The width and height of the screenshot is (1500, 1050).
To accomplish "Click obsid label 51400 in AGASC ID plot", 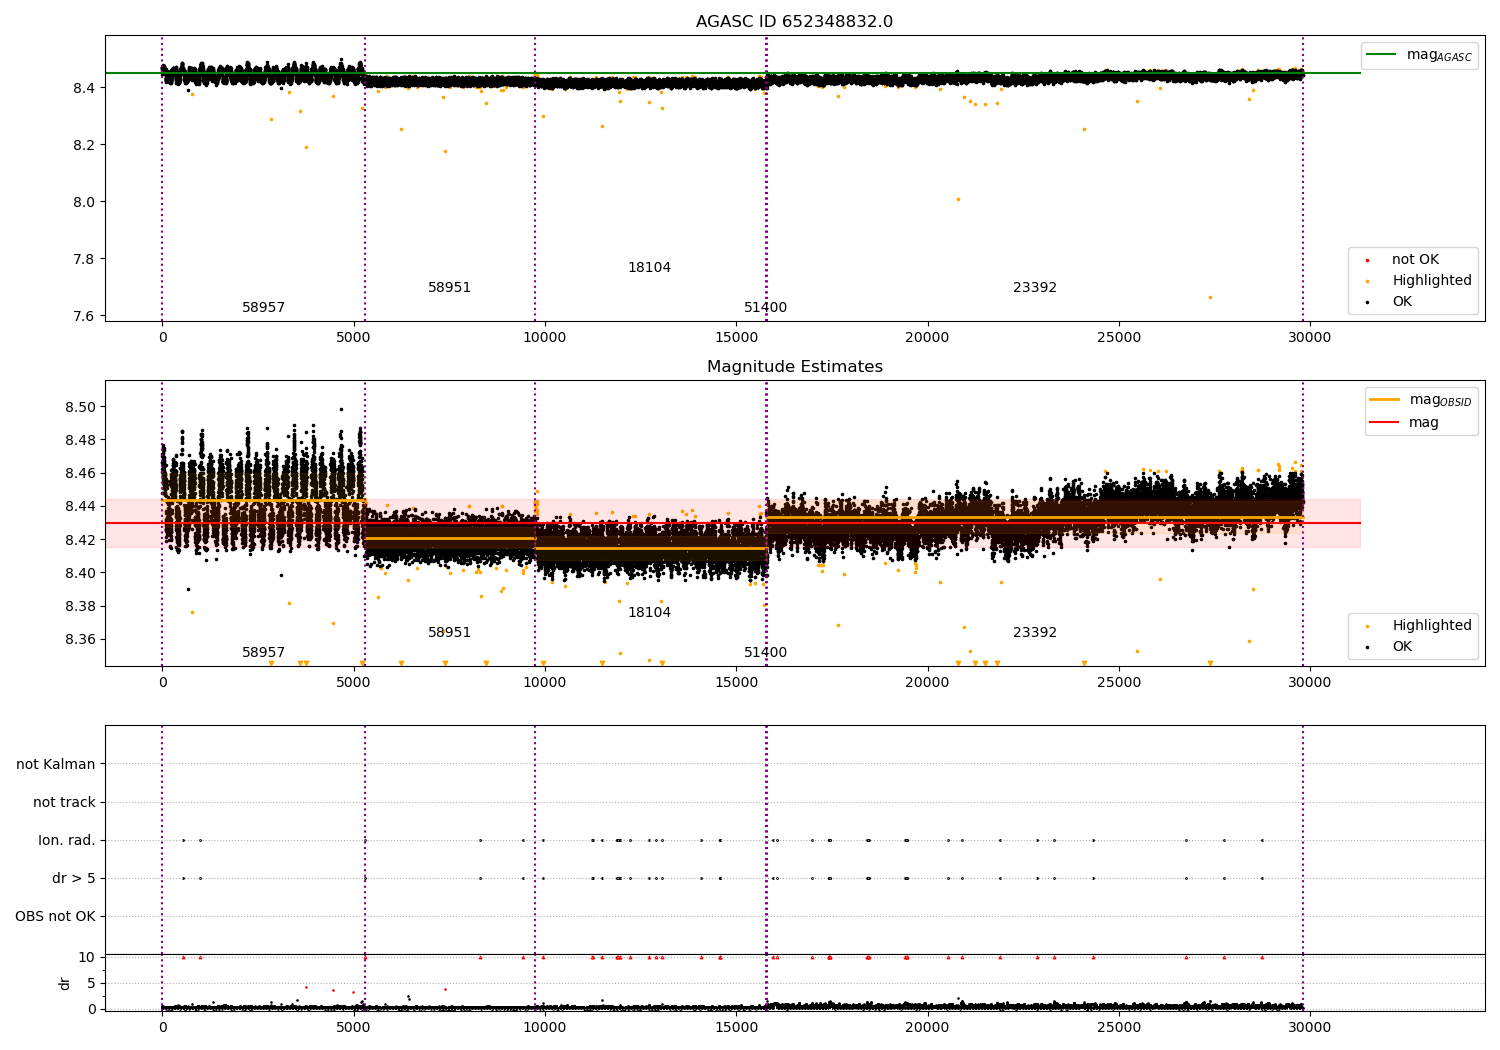I will click(x=766, y=308).
